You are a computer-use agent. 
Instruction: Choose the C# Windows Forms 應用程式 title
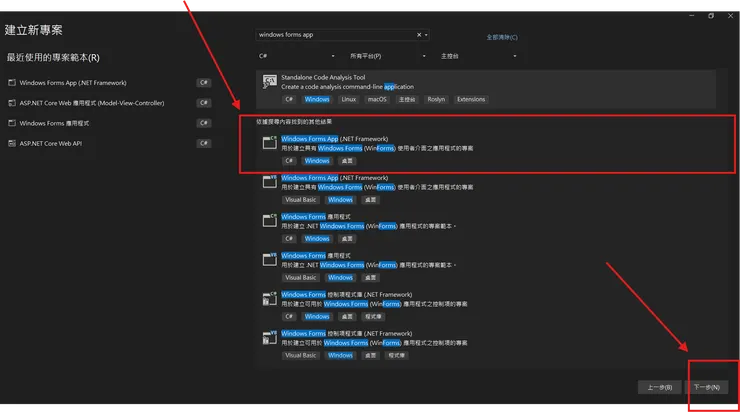(x=316, y=217)
